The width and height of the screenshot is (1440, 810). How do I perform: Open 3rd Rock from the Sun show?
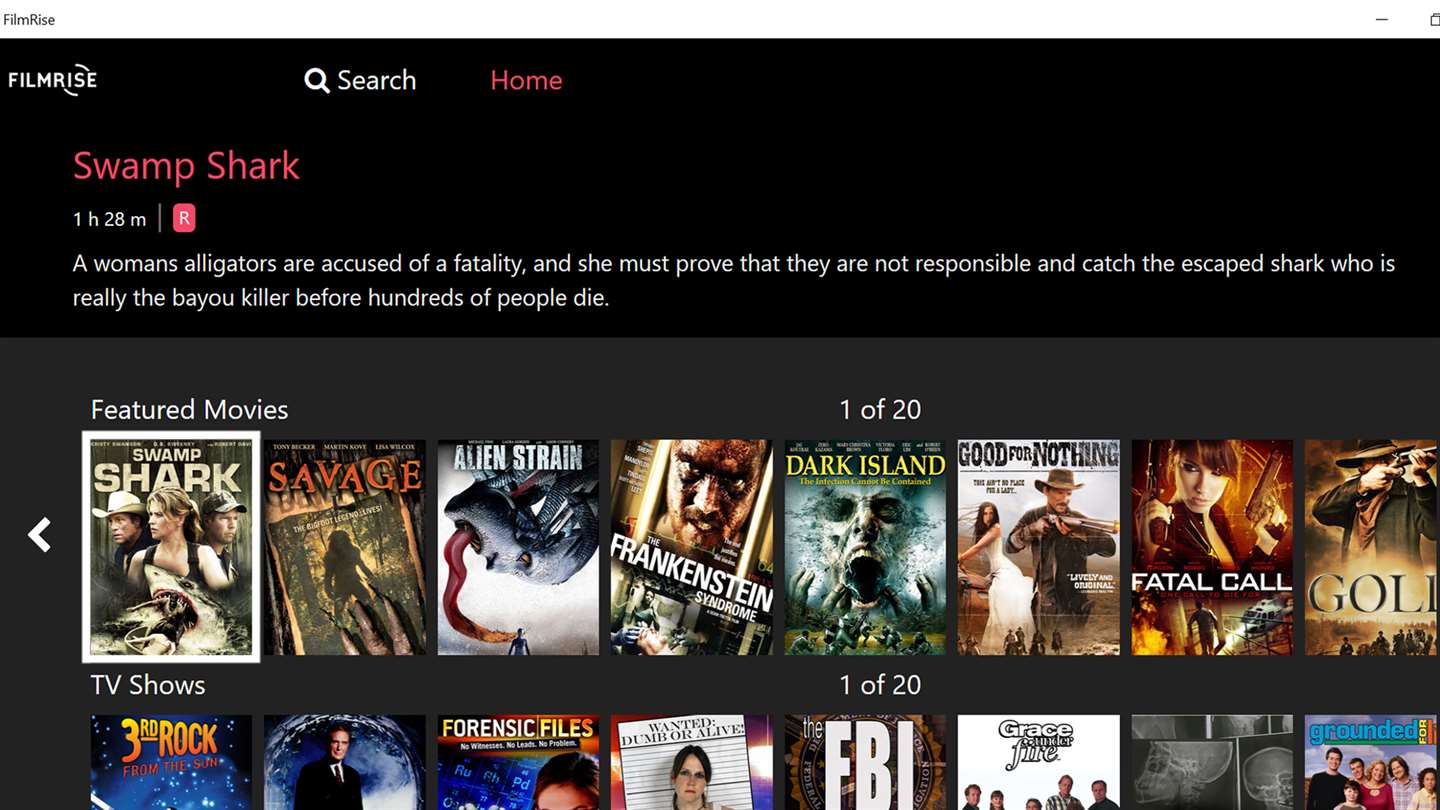(171, 762)
